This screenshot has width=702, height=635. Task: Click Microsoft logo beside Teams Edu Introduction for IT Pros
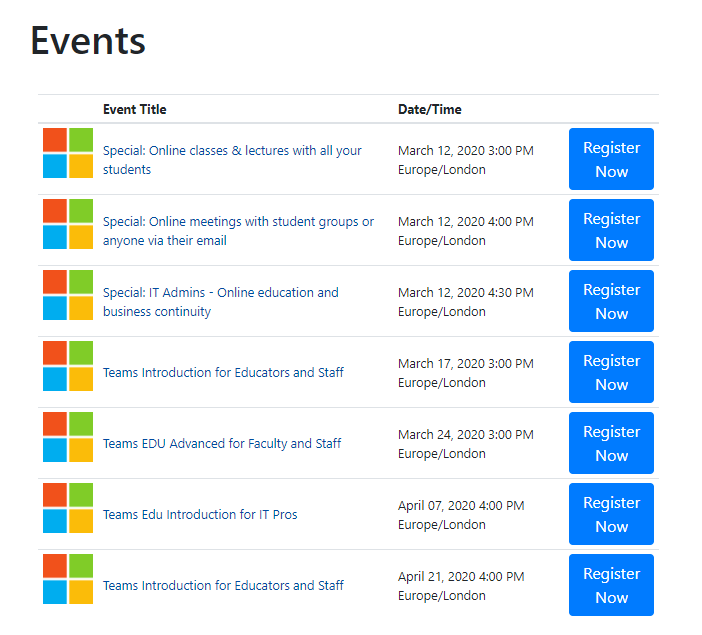tap(68, 508)
